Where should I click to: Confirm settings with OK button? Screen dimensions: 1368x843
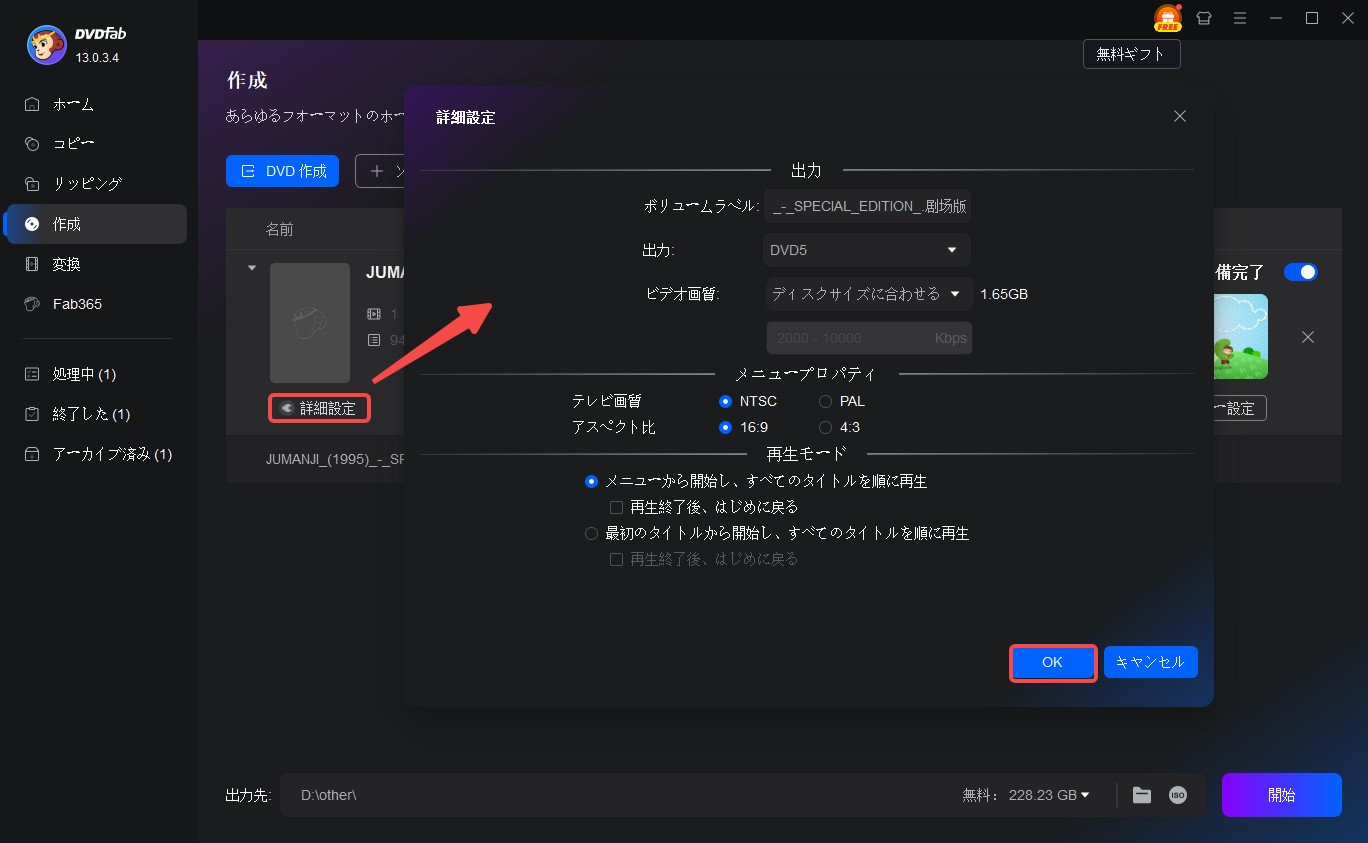click(x=1052, y=662)
